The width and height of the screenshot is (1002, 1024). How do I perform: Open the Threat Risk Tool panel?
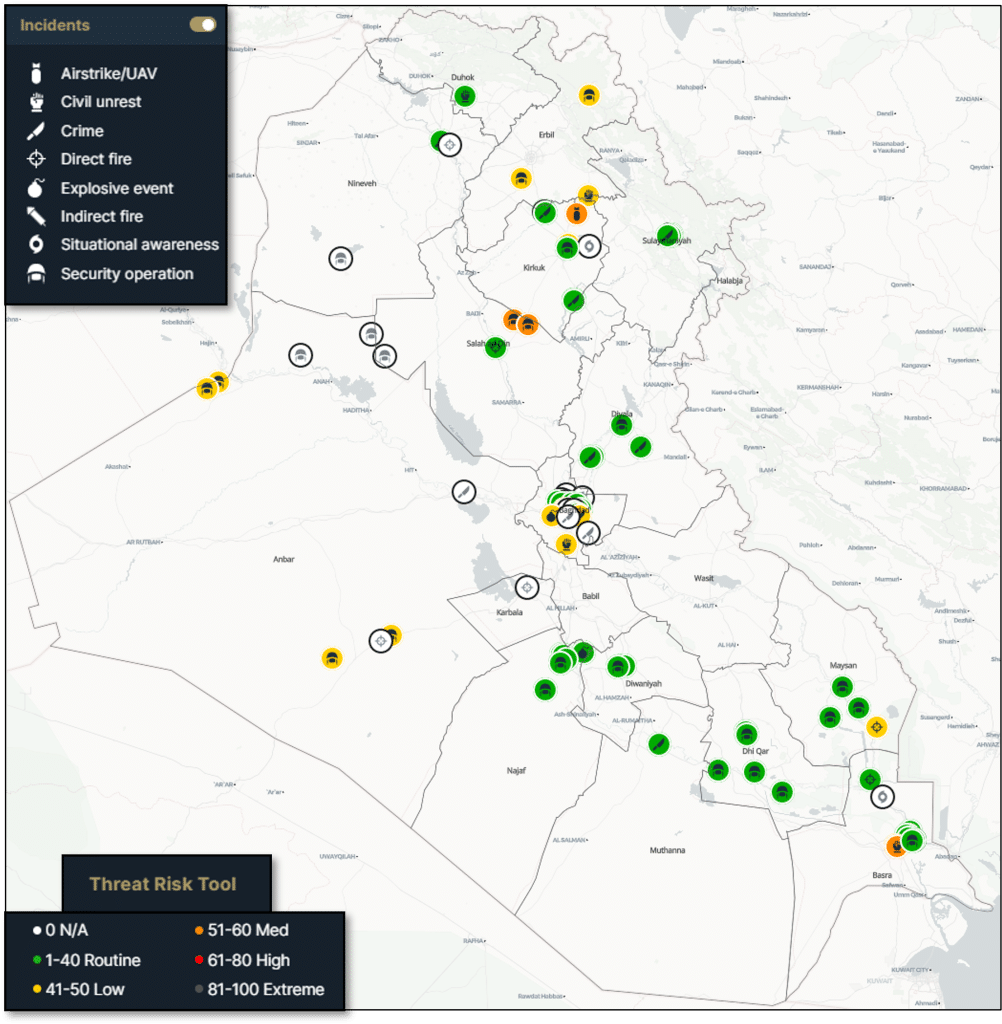[x=163, y=883]
